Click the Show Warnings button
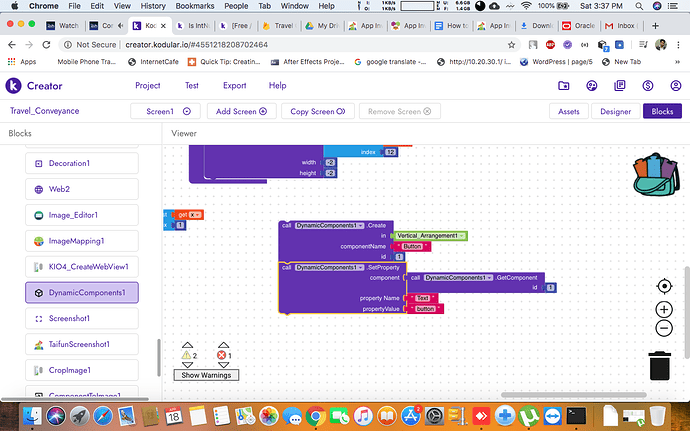This screenshot has height=431, width=690. 205,375
